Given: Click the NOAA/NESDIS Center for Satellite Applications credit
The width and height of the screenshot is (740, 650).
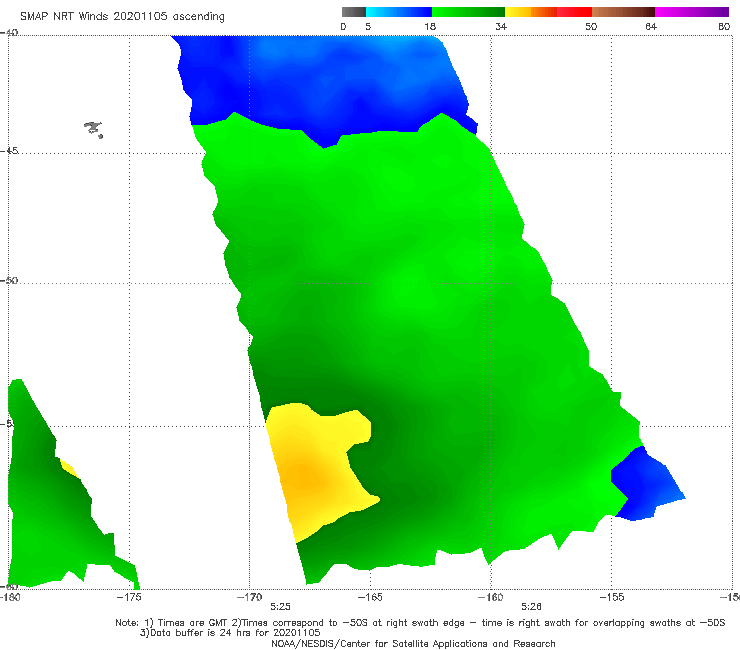Looking at the screenshot, I should pyautogui.click(x=413, y=643).
